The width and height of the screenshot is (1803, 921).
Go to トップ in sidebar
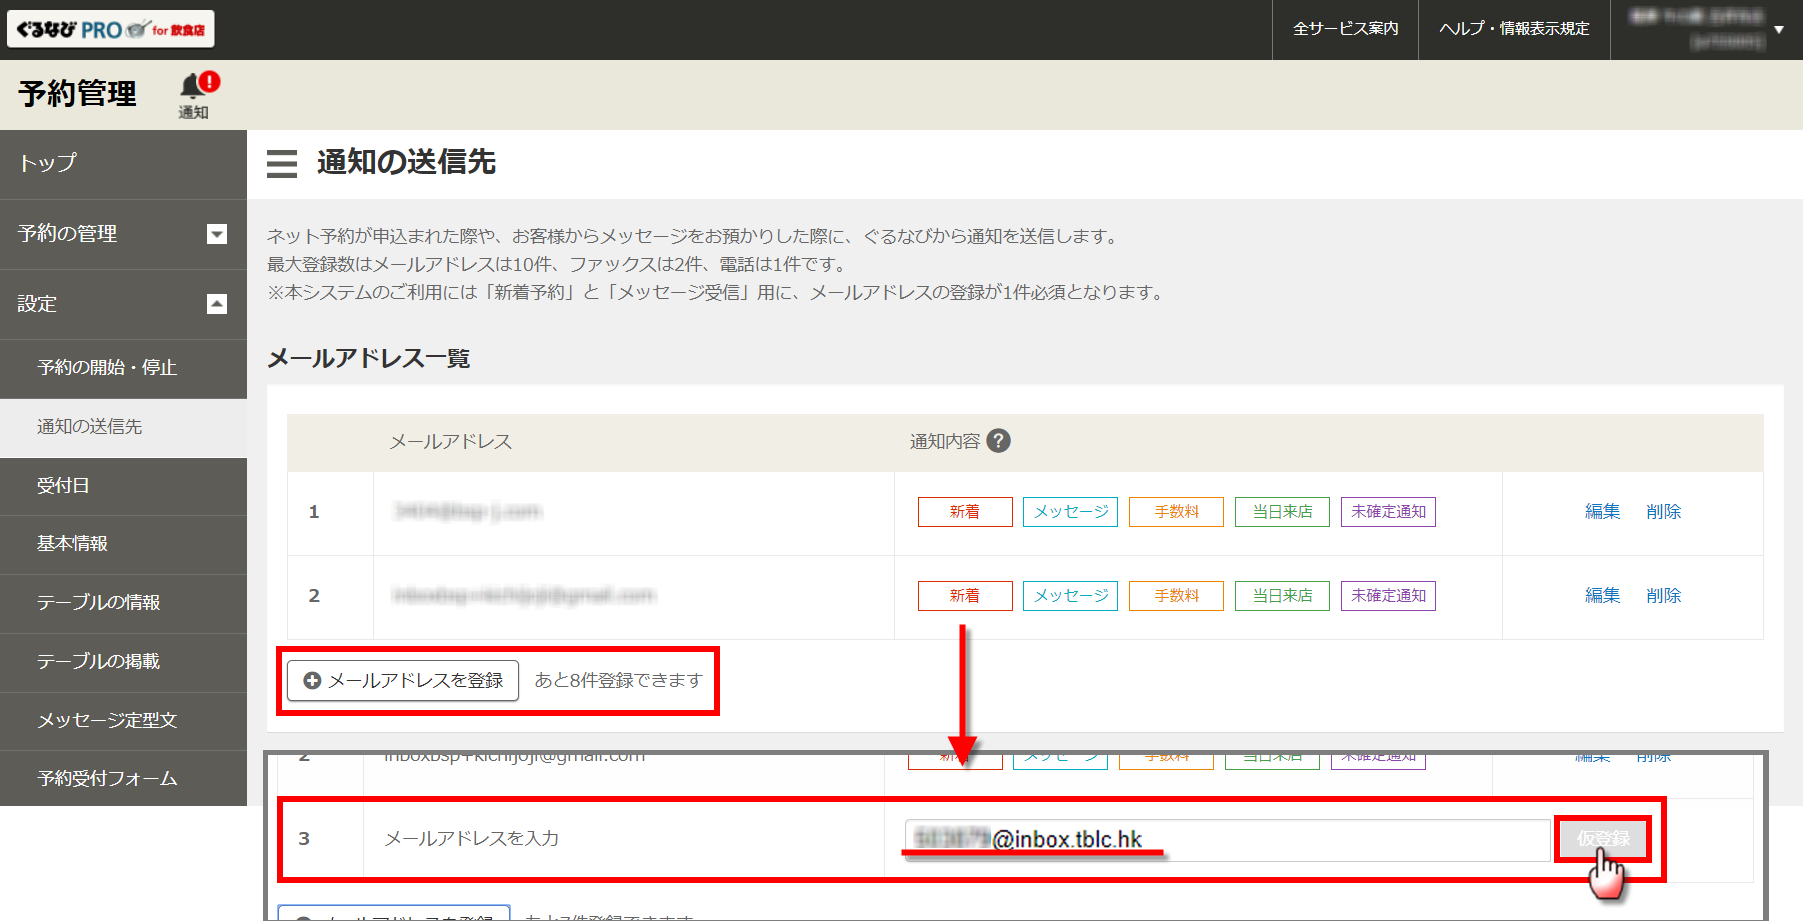(123, 164)
